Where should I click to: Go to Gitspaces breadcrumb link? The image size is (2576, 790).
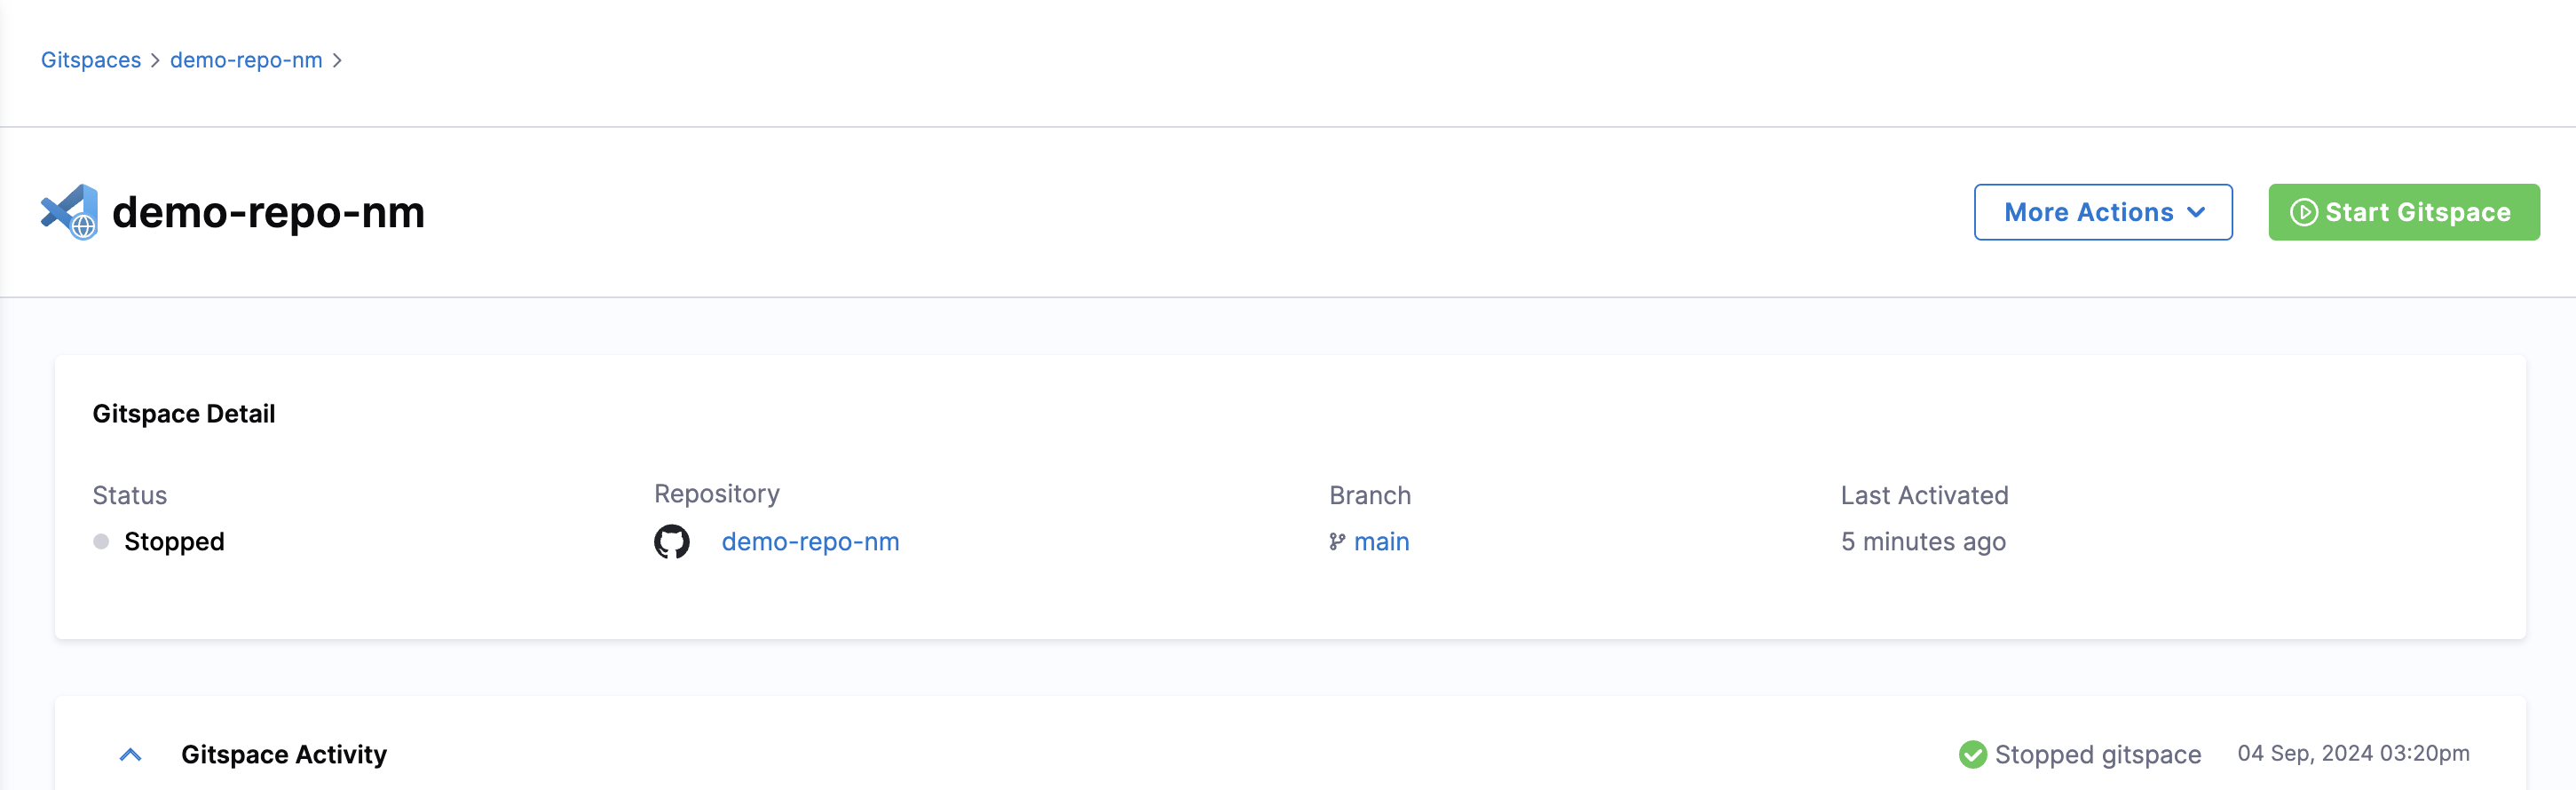[x=91, y=60]
